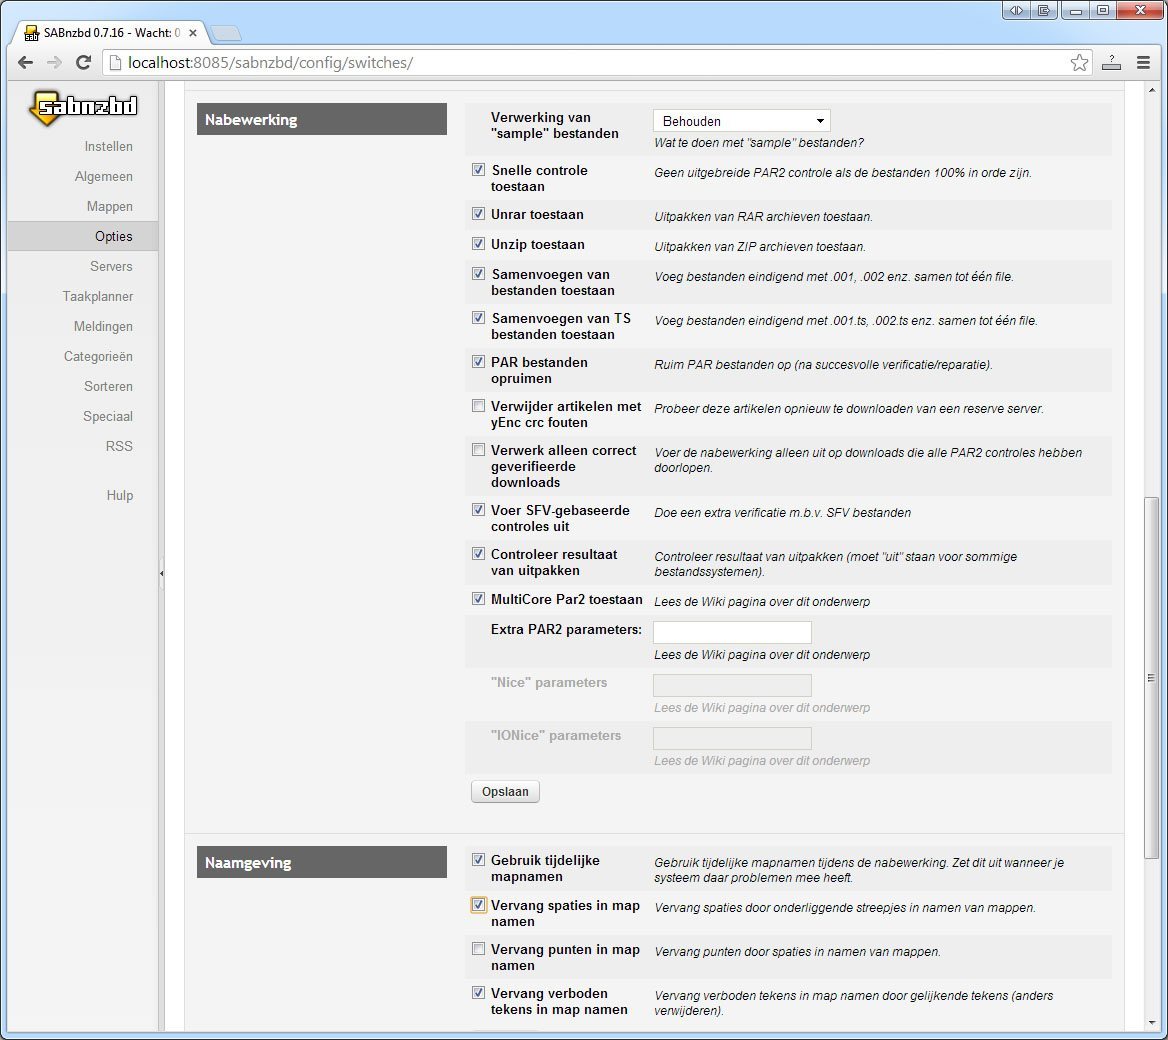Open the Behouden sample-bestanden dropdown
This screenshot has width=1168, height=1040.
(742, 121)
